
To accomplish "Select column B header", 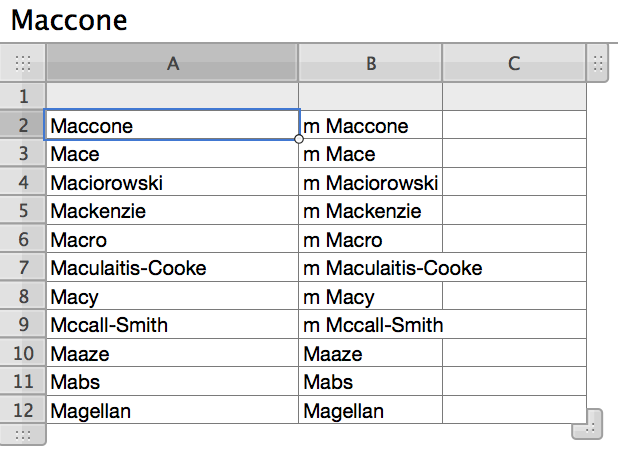I will (370, 63).
